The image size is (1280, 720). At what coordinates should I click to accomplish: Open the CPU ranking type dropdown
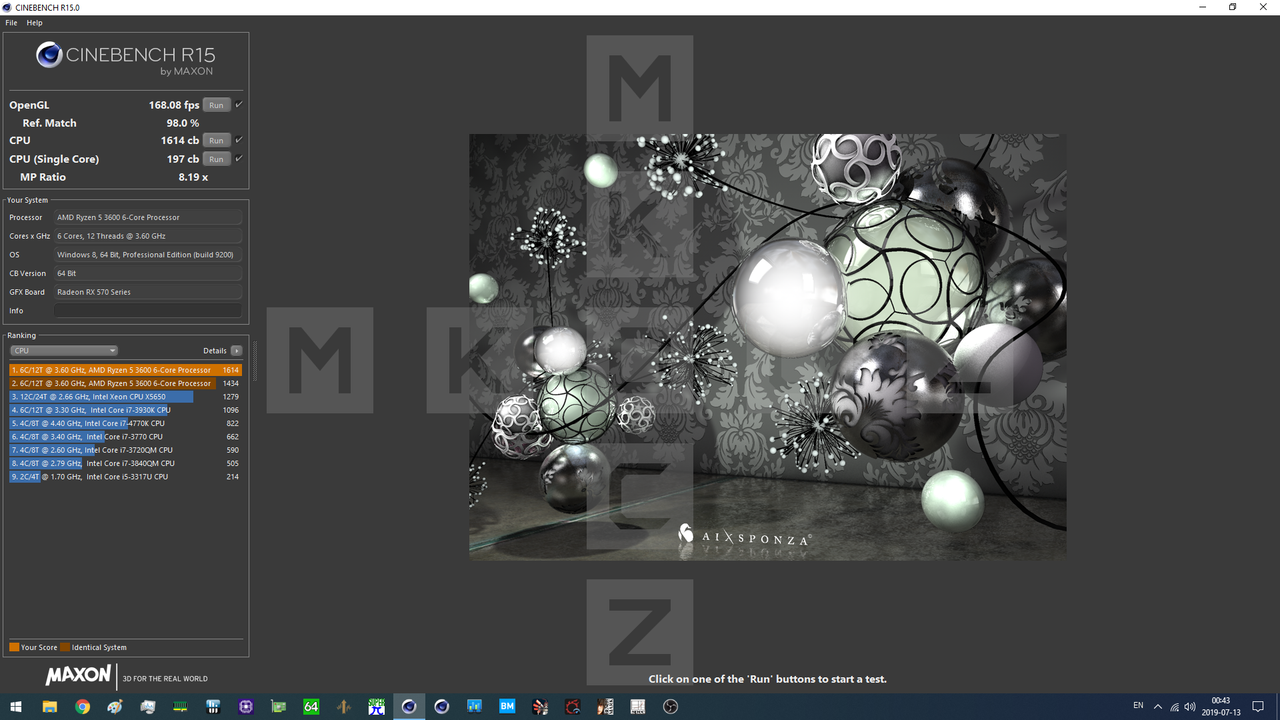(x=64, y=351)
